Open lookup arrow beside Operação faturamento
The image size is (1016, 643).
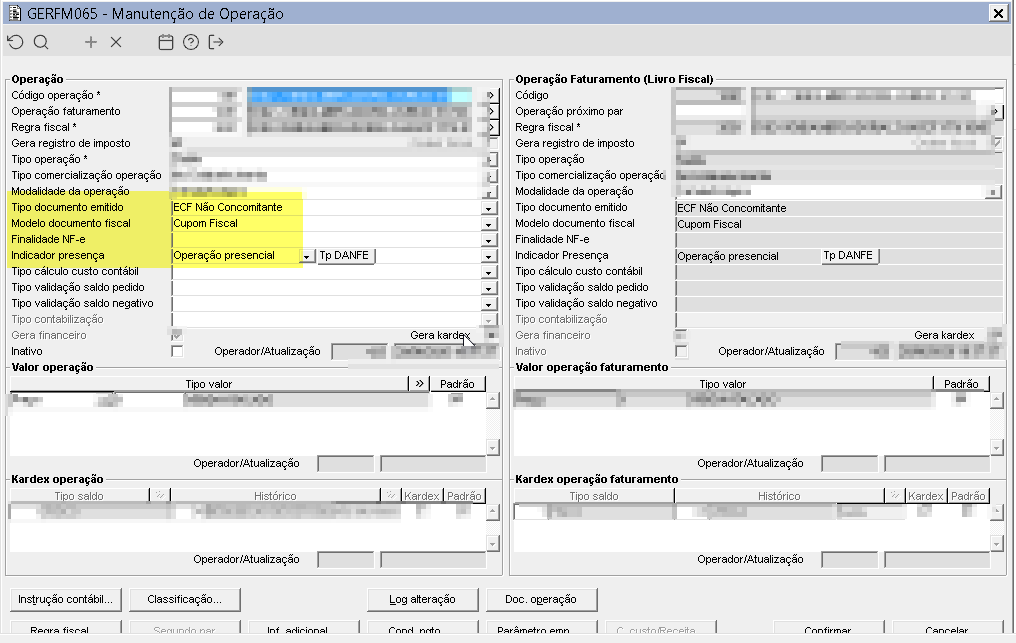click(x=491, y=111)
